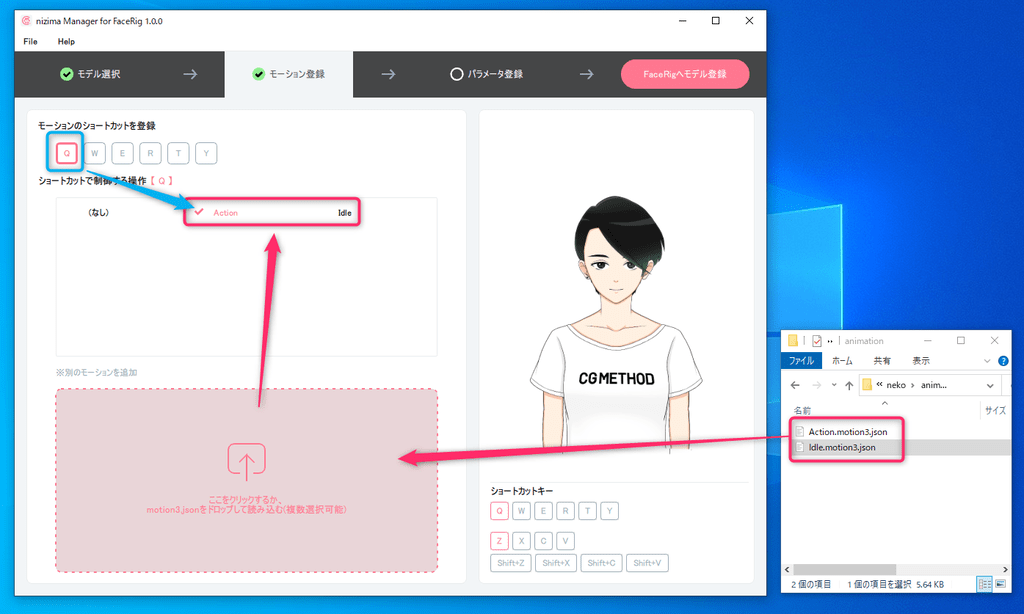Select the Idle motion option
The width and height of the screenshot is (1024, 614).
pos(343,212)
